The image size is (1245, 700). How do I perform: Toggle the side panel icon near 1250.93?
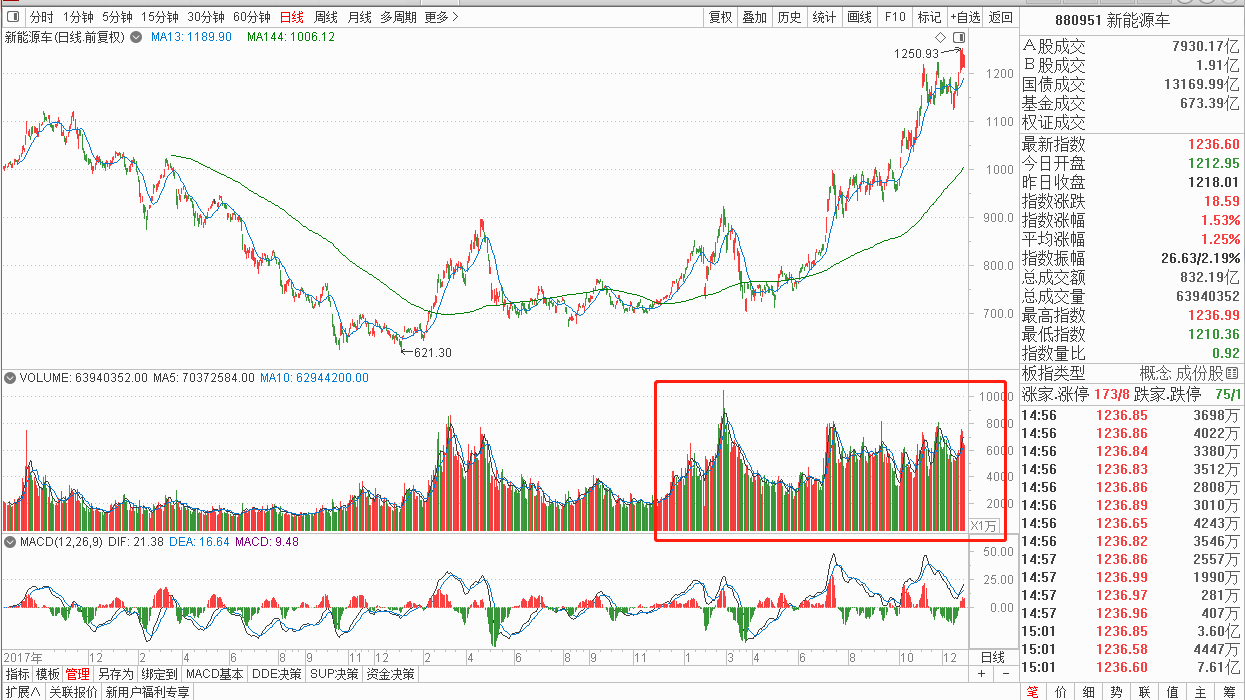pos(958,38)
